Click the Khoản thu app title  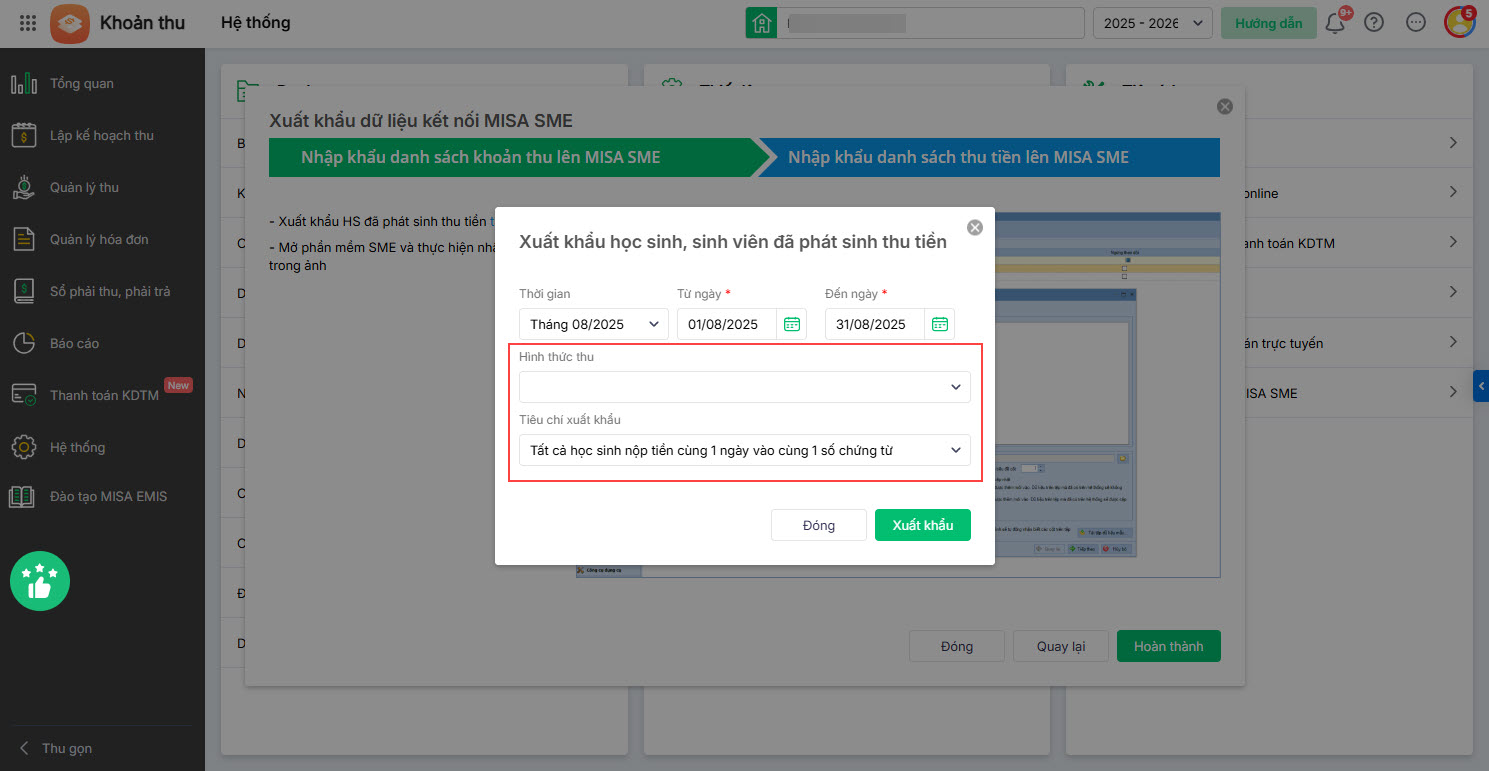(x=142, y=23)
